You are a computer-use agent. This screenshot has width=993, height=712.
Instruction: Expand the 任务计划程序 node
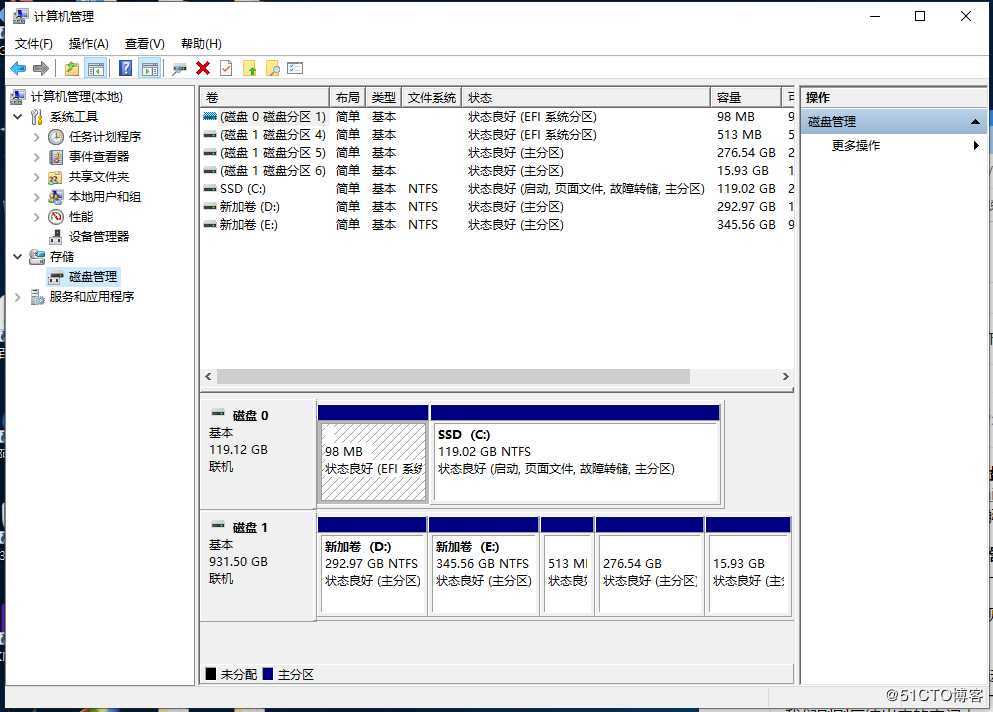36,137
